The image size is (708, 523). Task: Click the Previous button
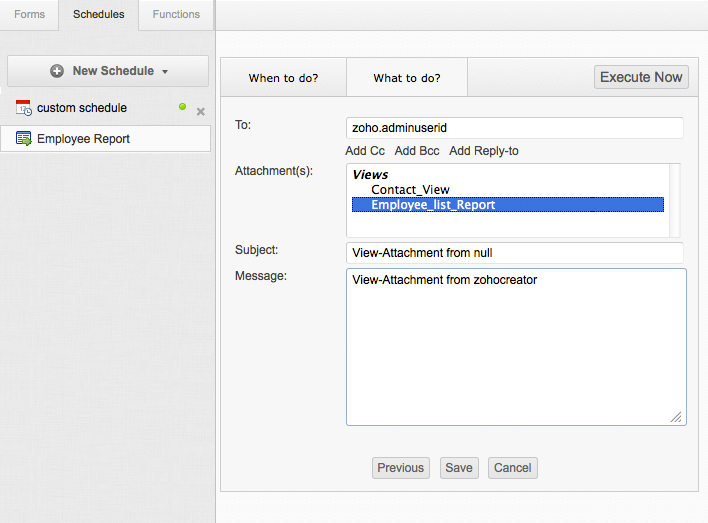[401, 468]
